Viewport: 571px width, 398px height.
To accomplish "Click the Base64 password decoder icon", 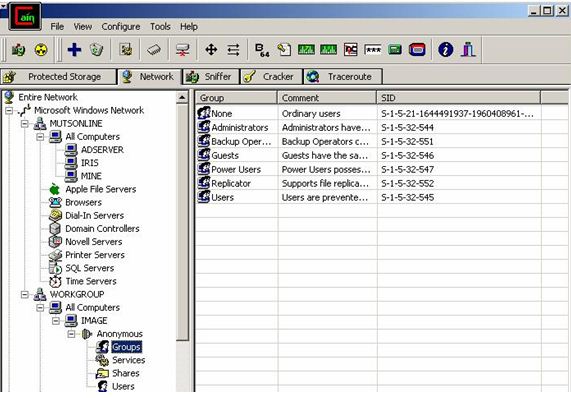I will (262, 50).
